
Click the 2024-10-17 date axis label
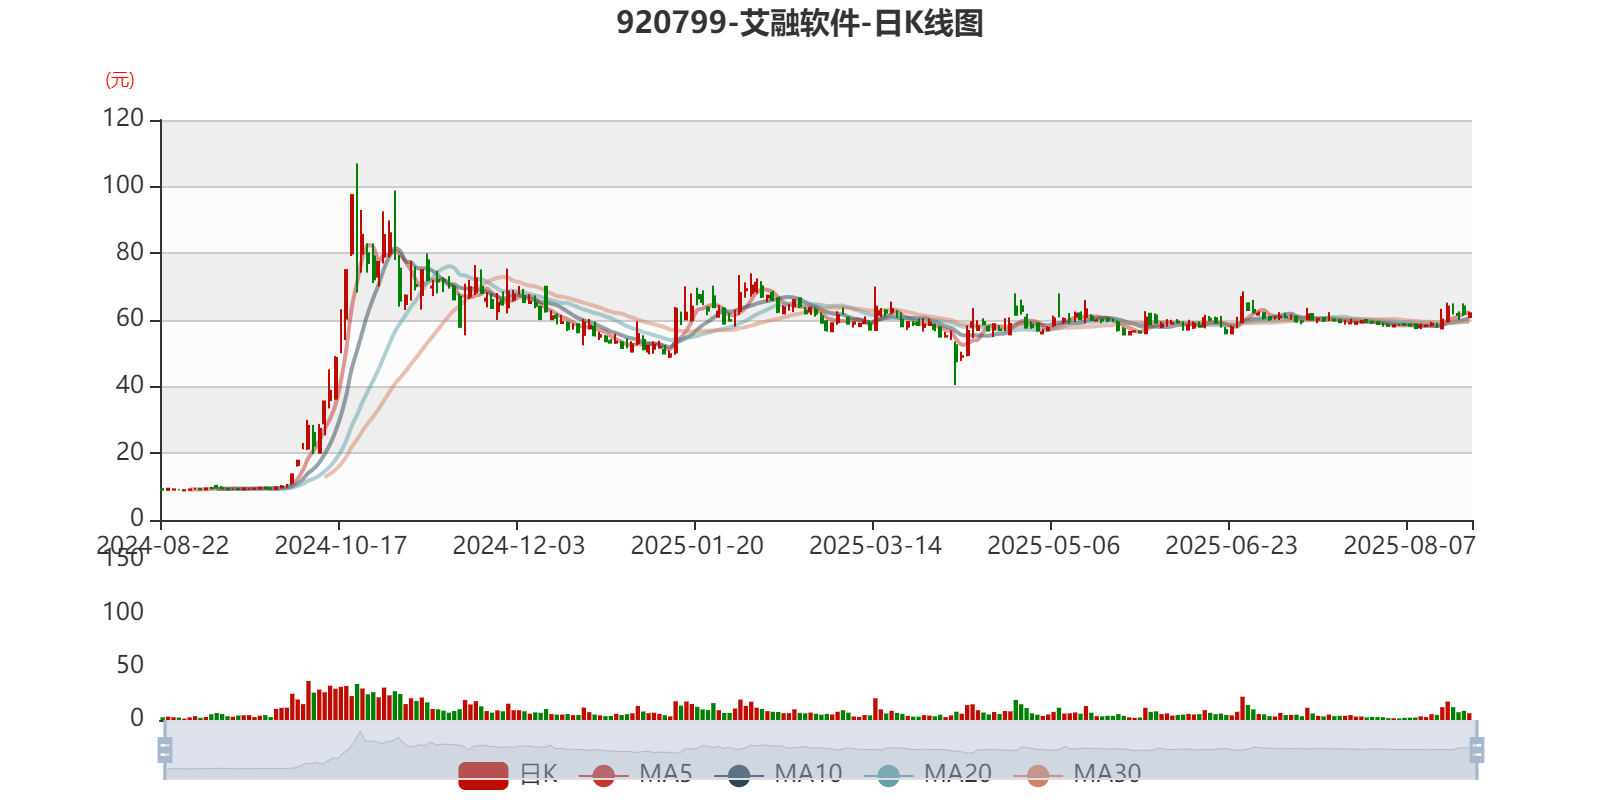340,546
